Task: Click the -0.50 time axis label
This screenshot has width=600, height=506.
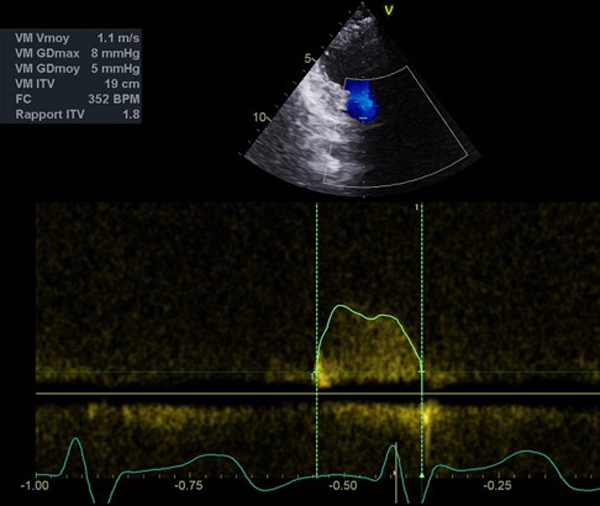Action: click(x=343, y=486)
